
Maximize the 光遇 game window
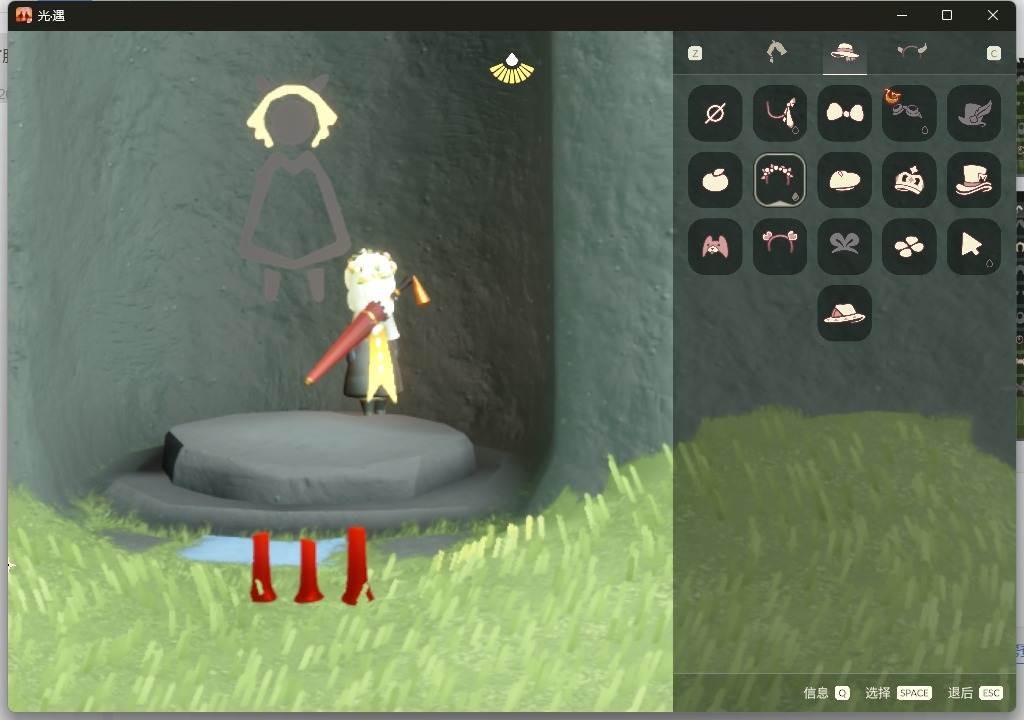pos(947,15)
